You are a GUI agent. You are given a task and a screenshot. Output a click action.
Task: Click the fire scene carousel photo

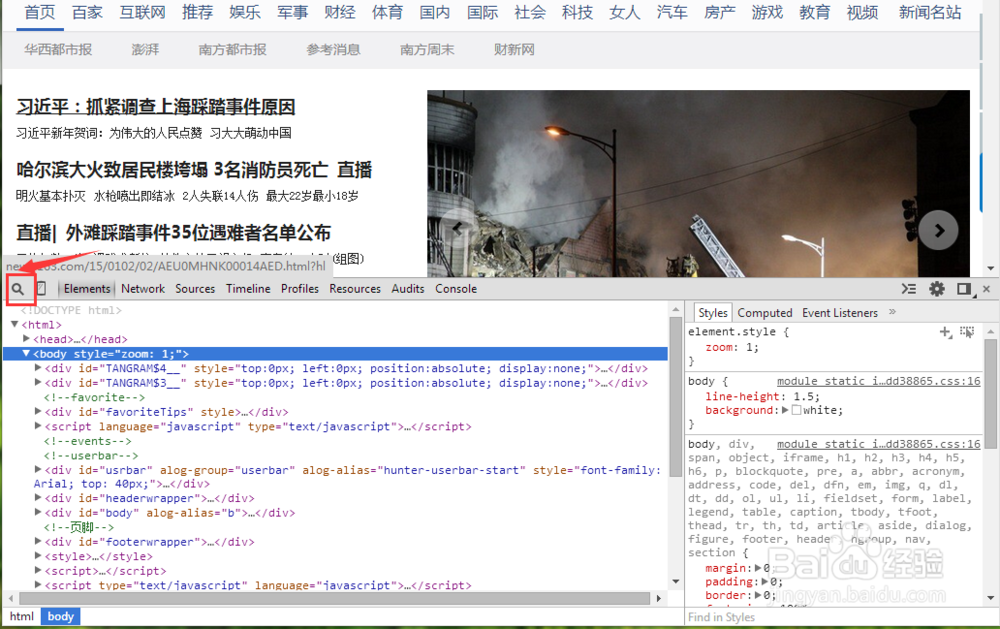click(698, 184)
